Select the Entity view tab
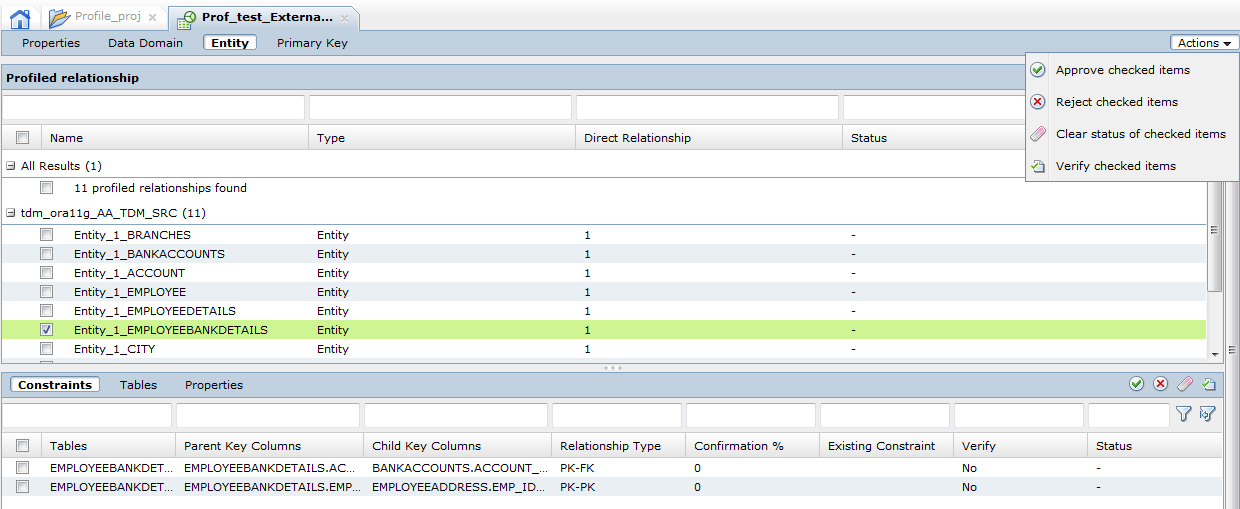Viewport: 1240px width, 509px height. (230, 43)
